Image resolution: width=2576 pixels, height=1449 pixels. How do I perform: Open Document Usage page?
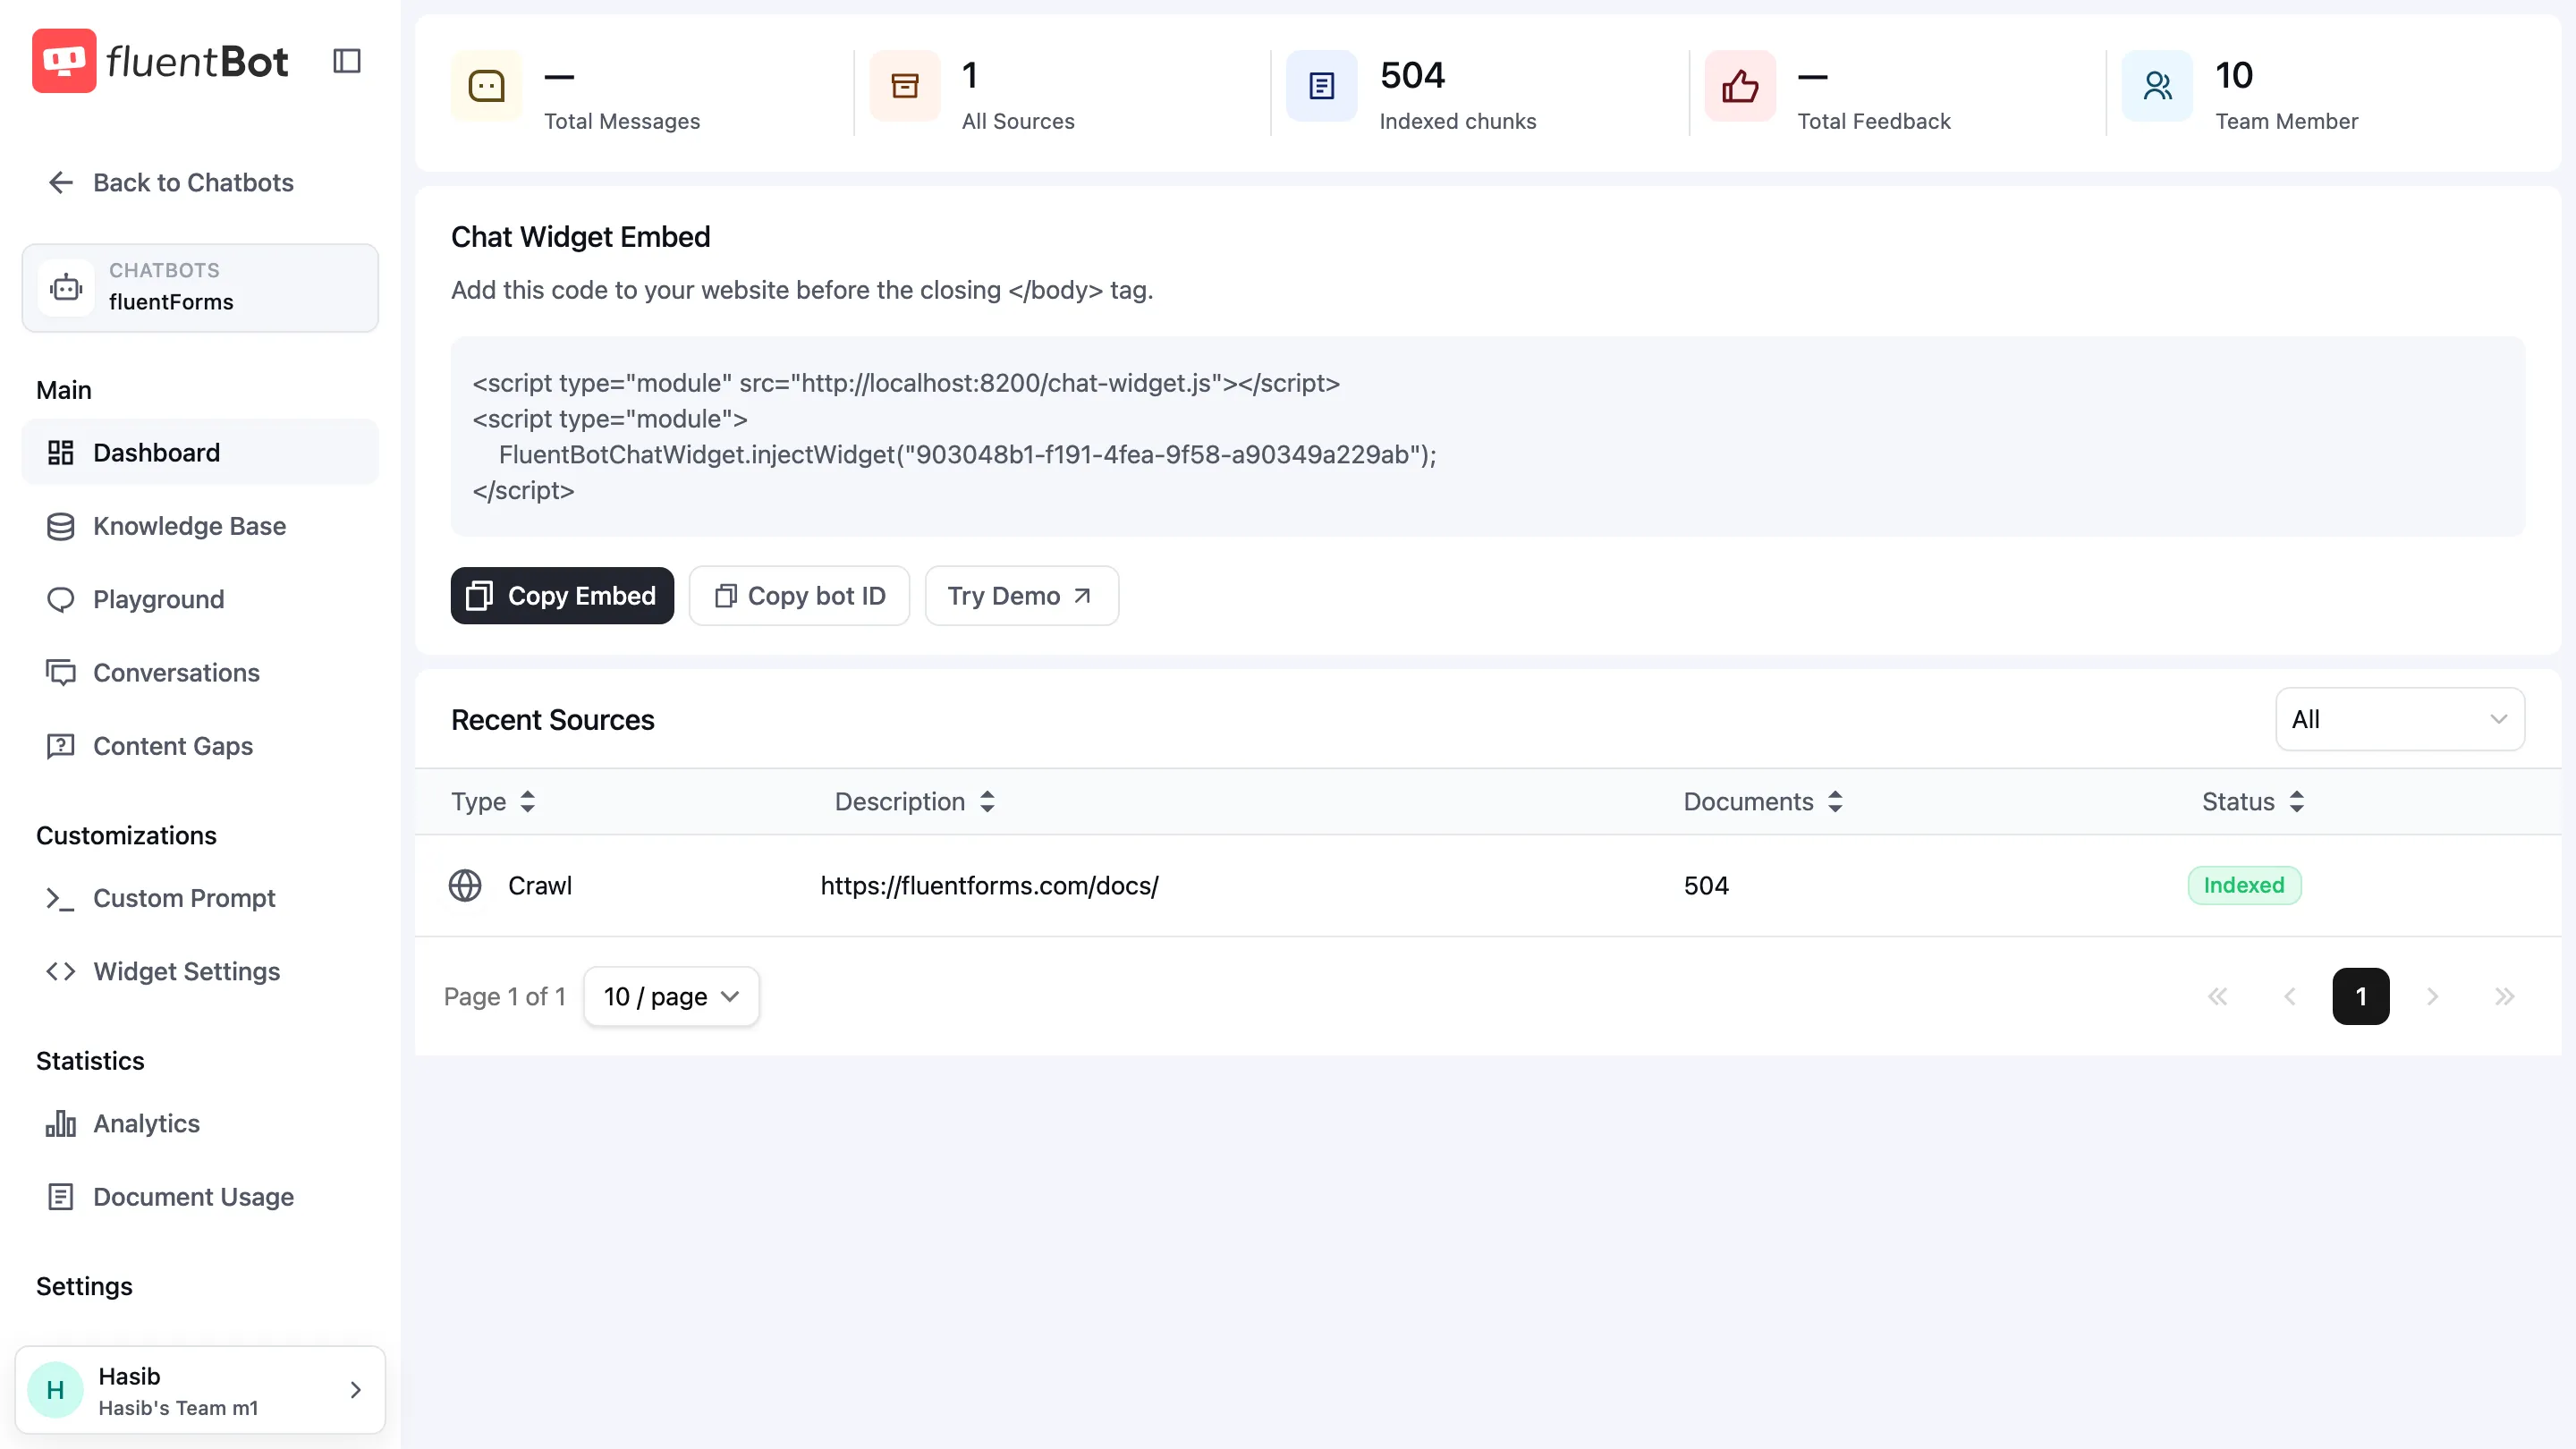tap(200, 1197)
